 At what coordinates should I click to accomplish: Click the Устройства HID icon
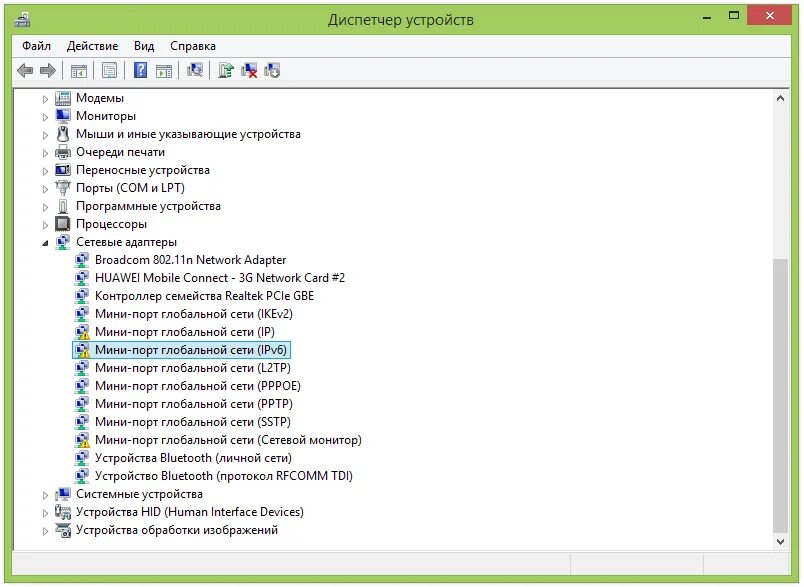click(x=63, y=512)
